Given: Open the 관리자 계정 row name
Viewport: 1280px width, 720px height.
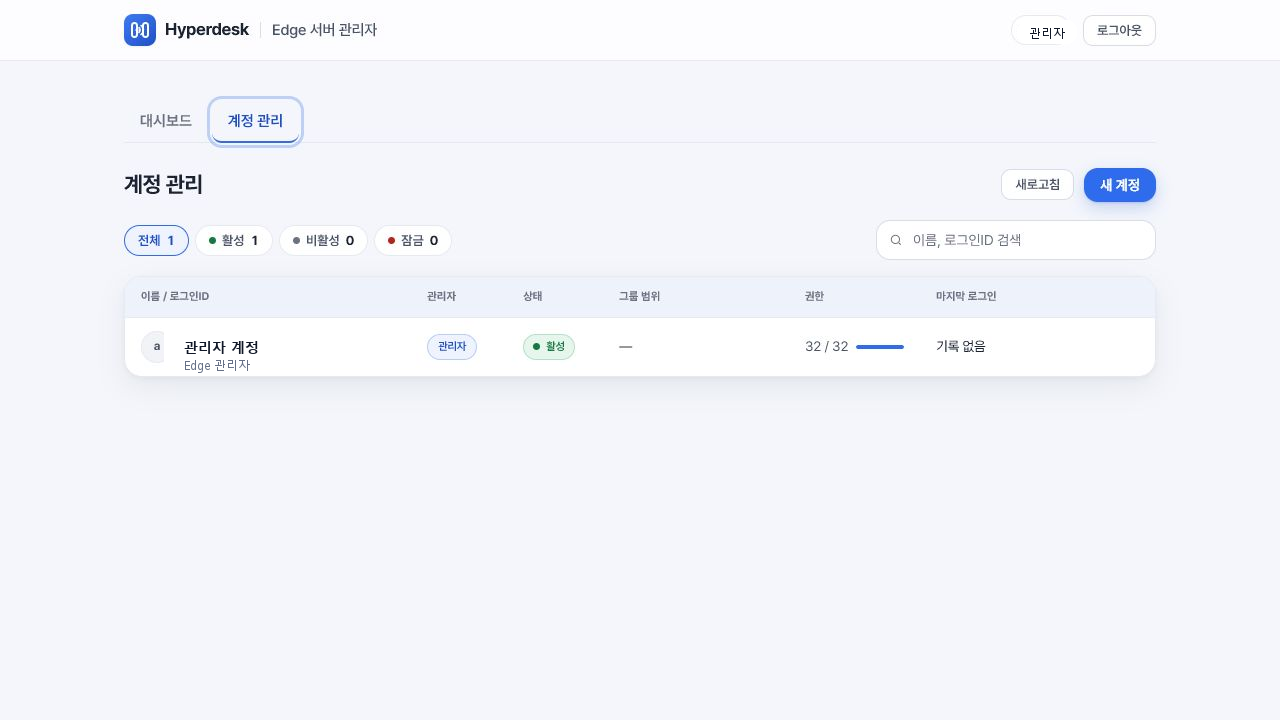Looking at the screenshot, I should pyautogui.click(x=221, y=347).
